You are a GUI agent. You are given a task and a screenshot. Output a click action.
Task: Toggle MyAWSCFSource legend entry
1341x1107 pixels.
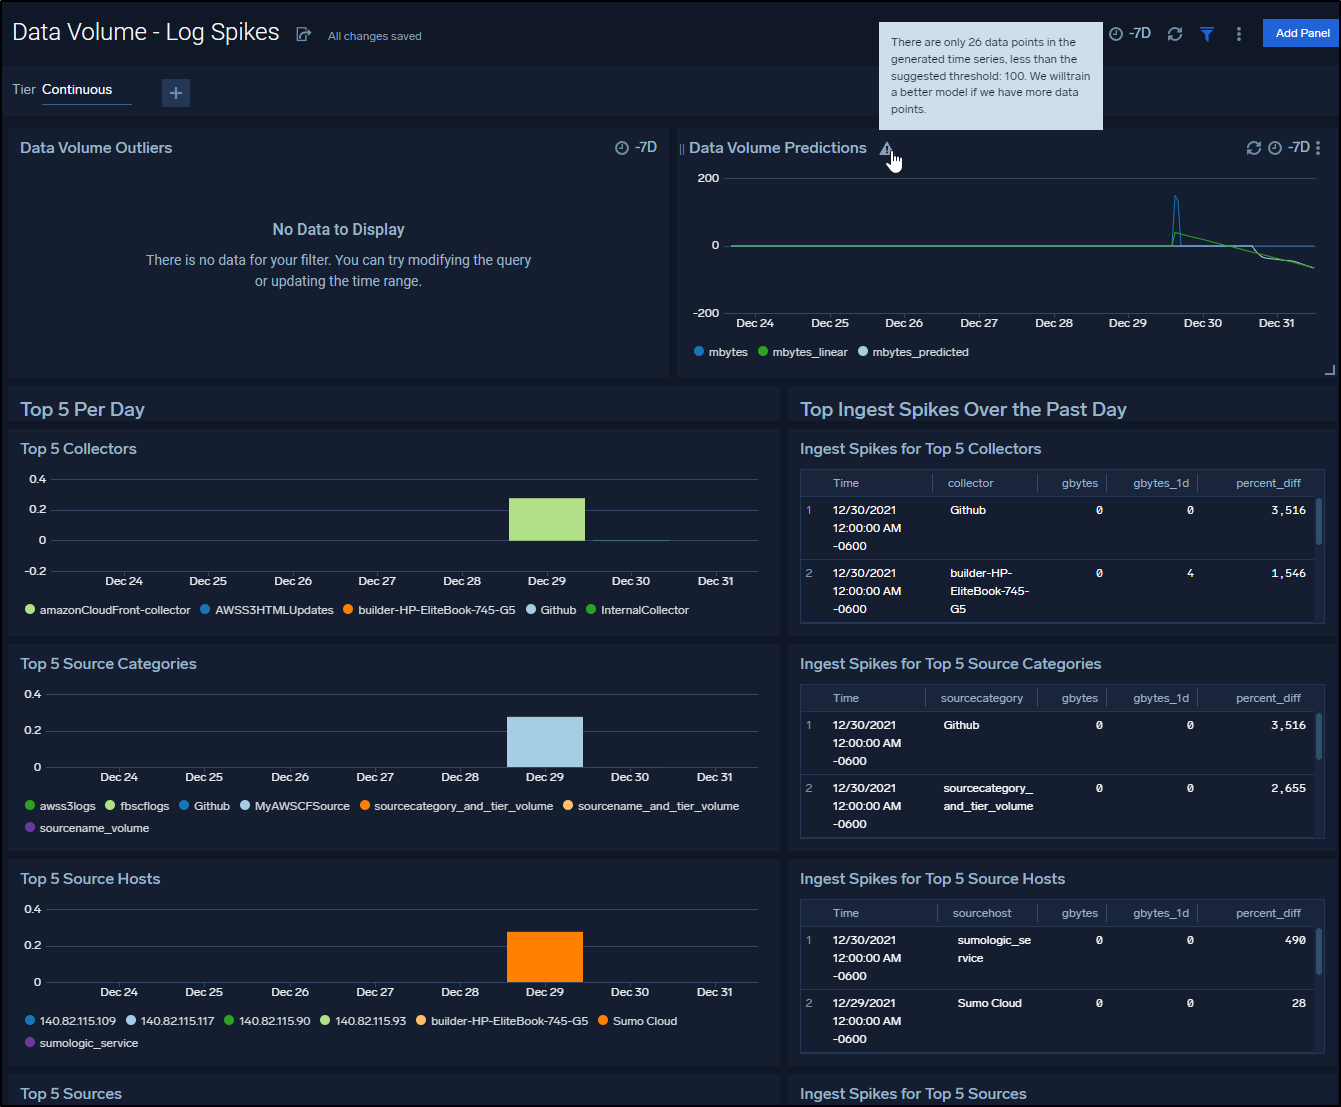295,806
